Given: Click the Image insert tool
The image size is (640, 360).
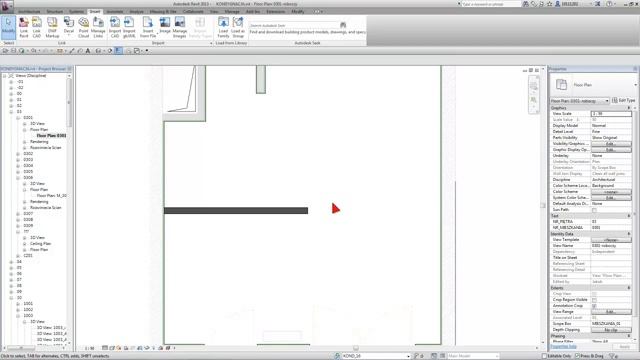Looking at the screenshot, I should point(165,25).
